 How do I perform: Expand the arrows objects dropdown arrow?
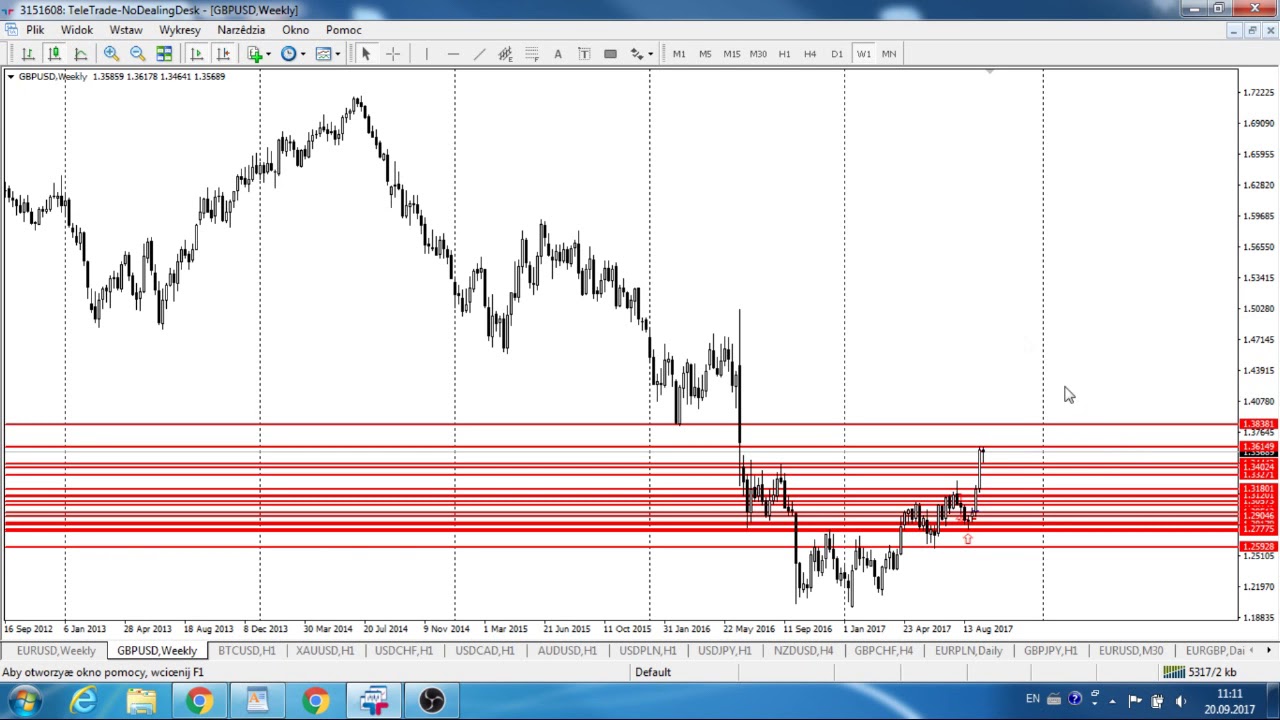coord(650,54)
